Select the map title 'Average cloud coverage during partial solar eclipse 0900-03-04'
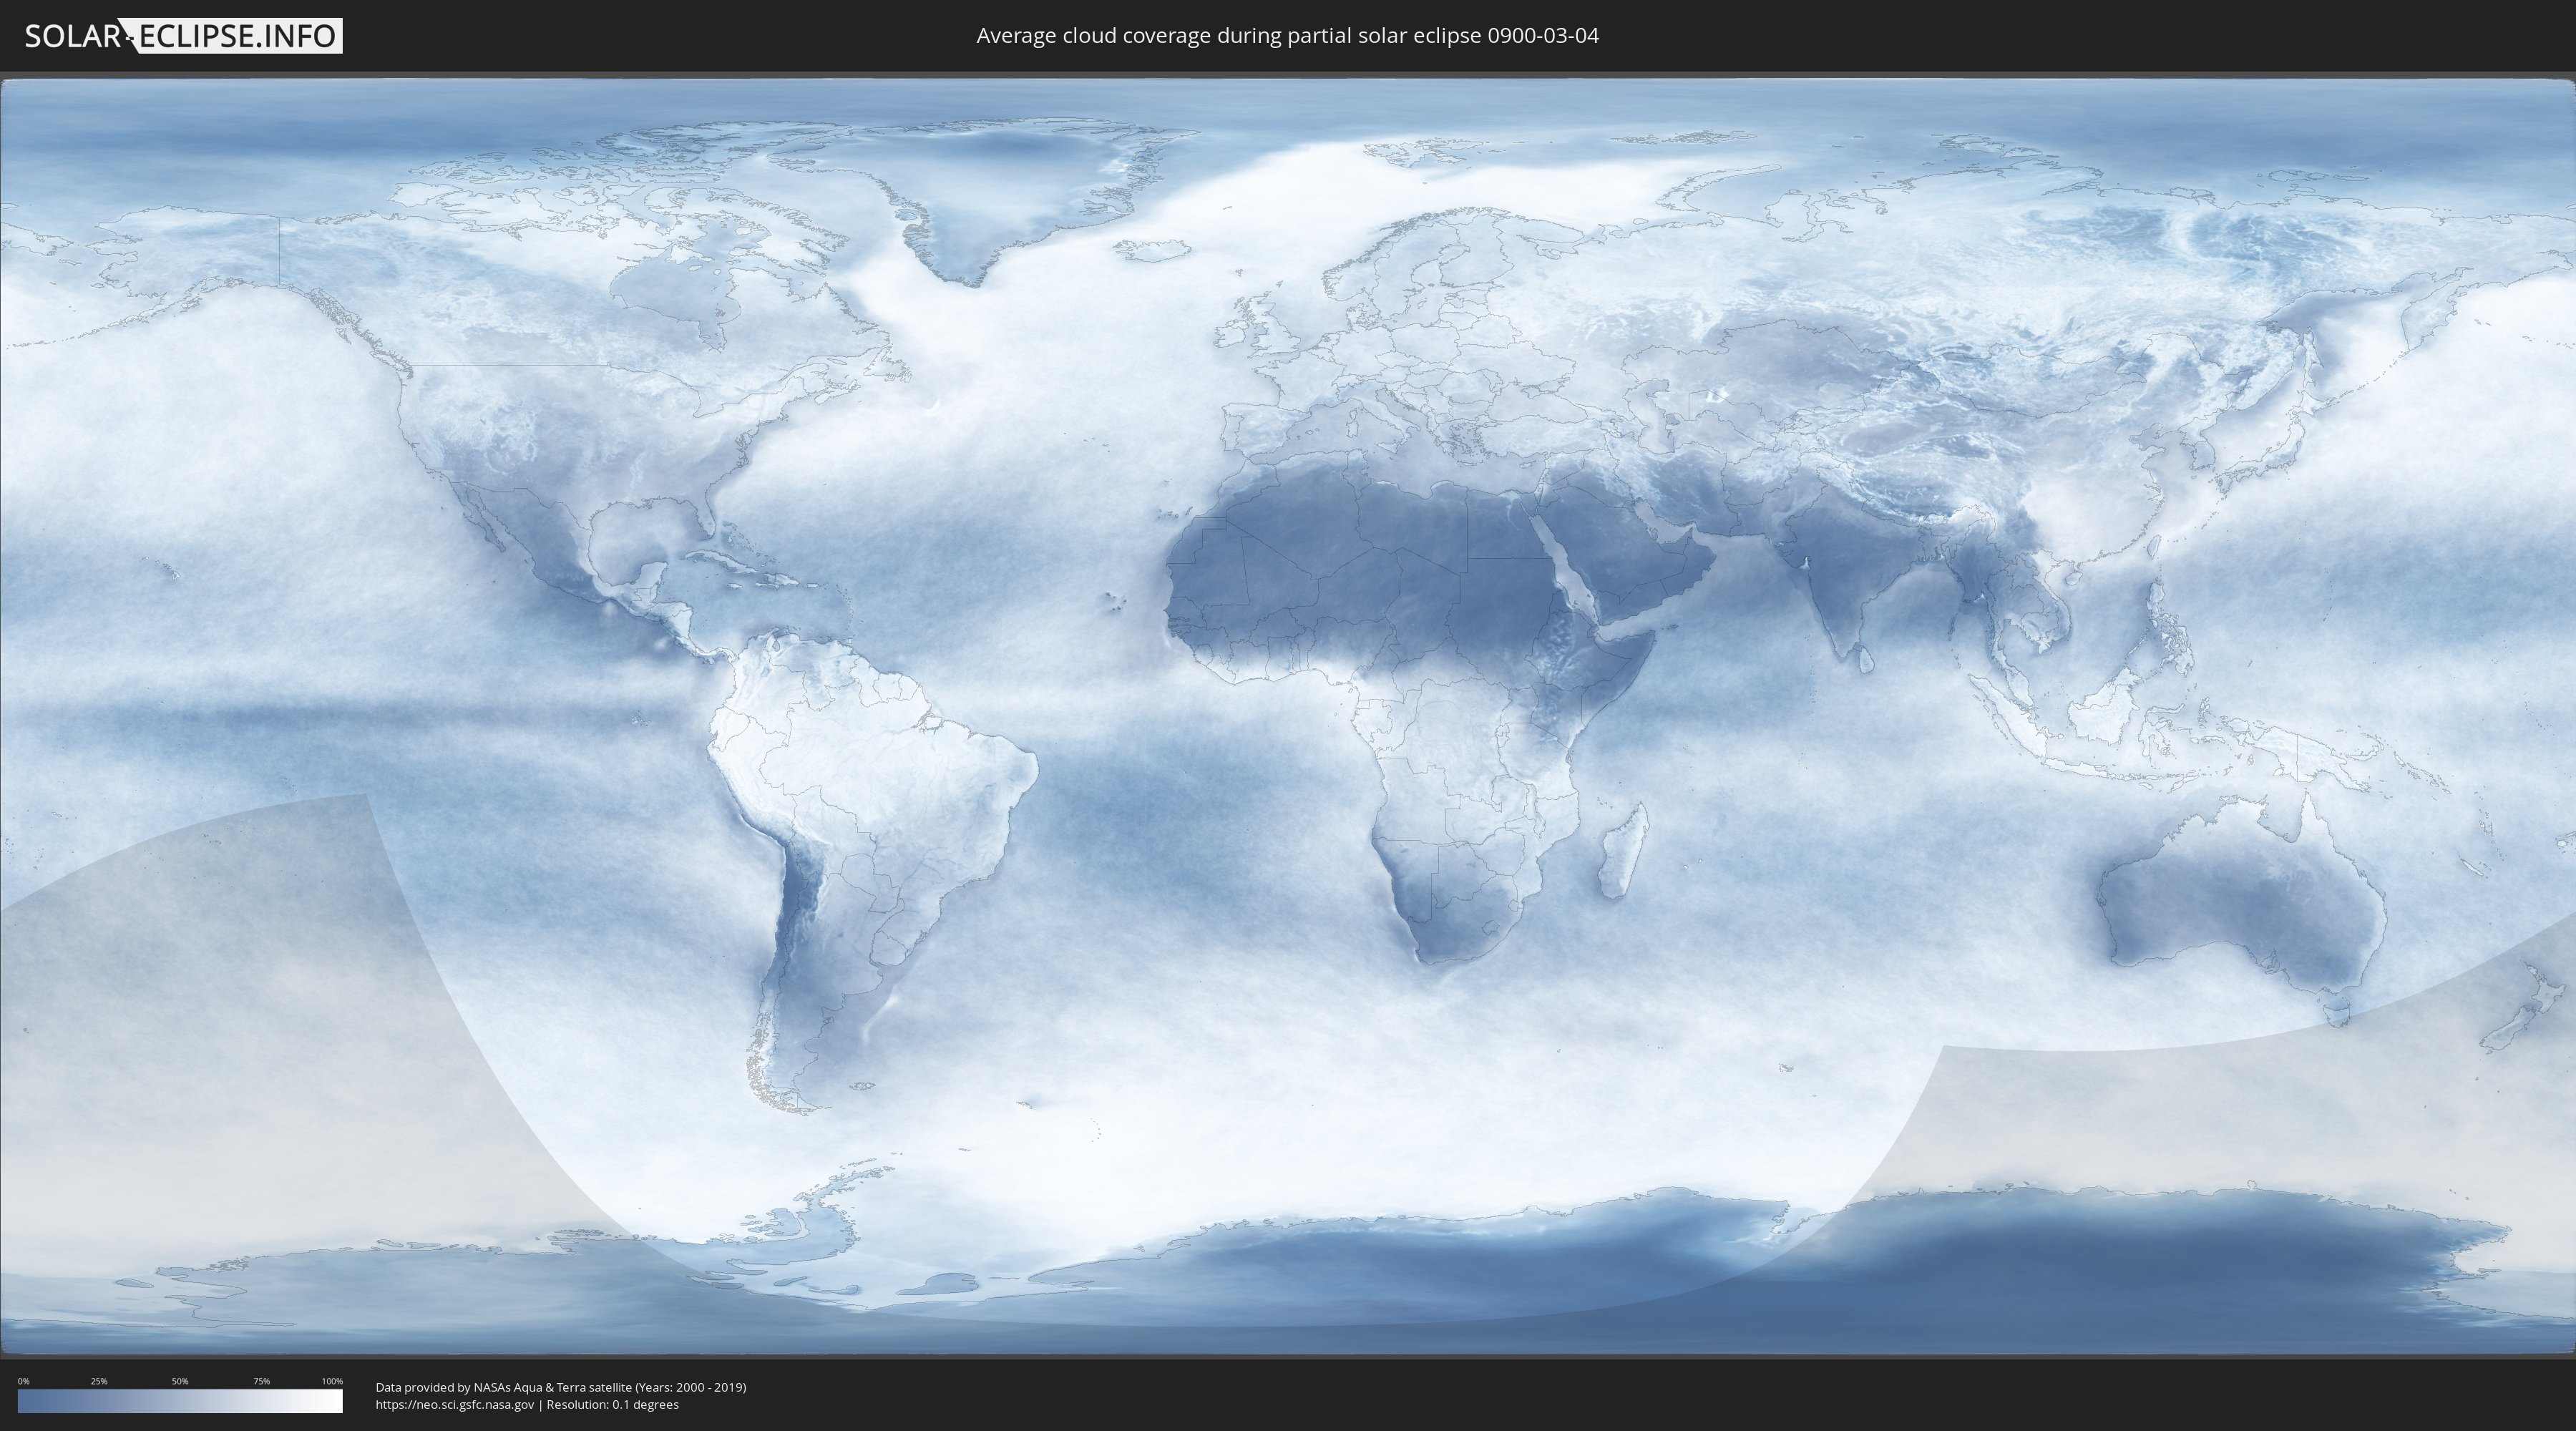Viewport: 2576px width, 1431px height. click(1287, 36)
